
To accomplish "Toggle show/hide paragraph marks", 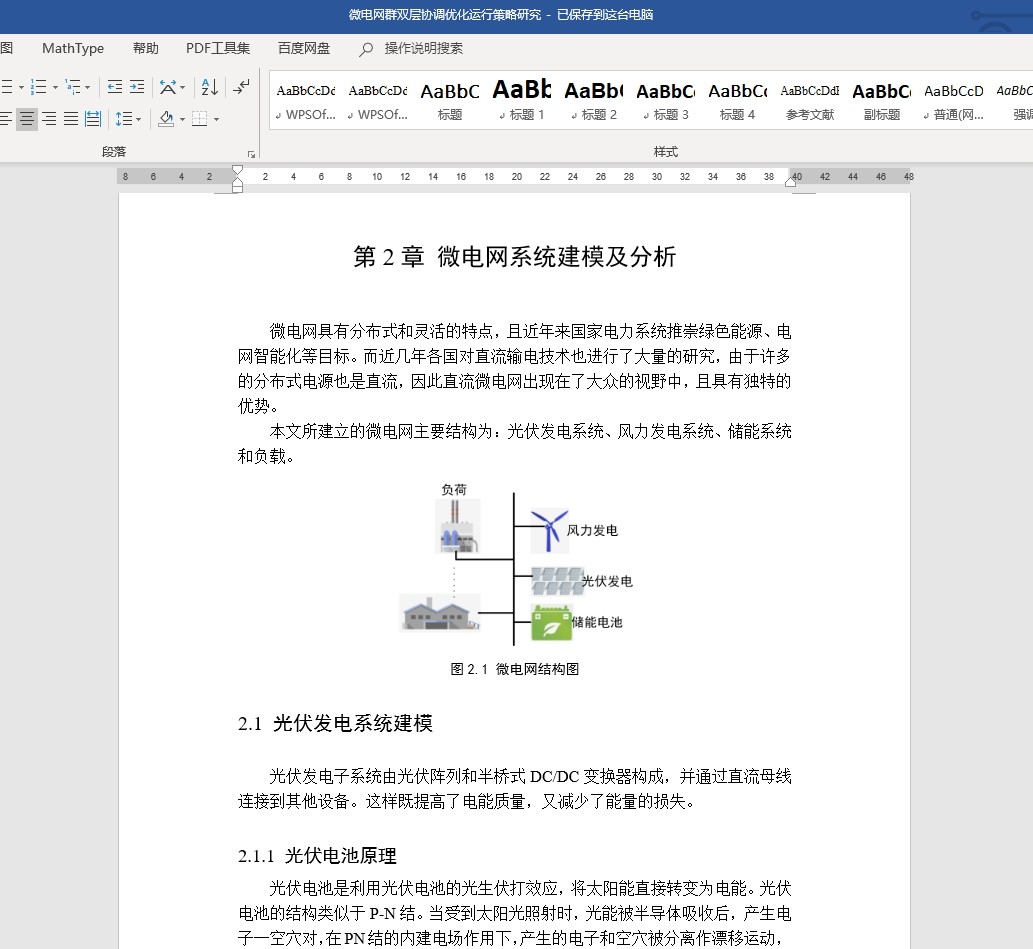I will tap(241, 87).
